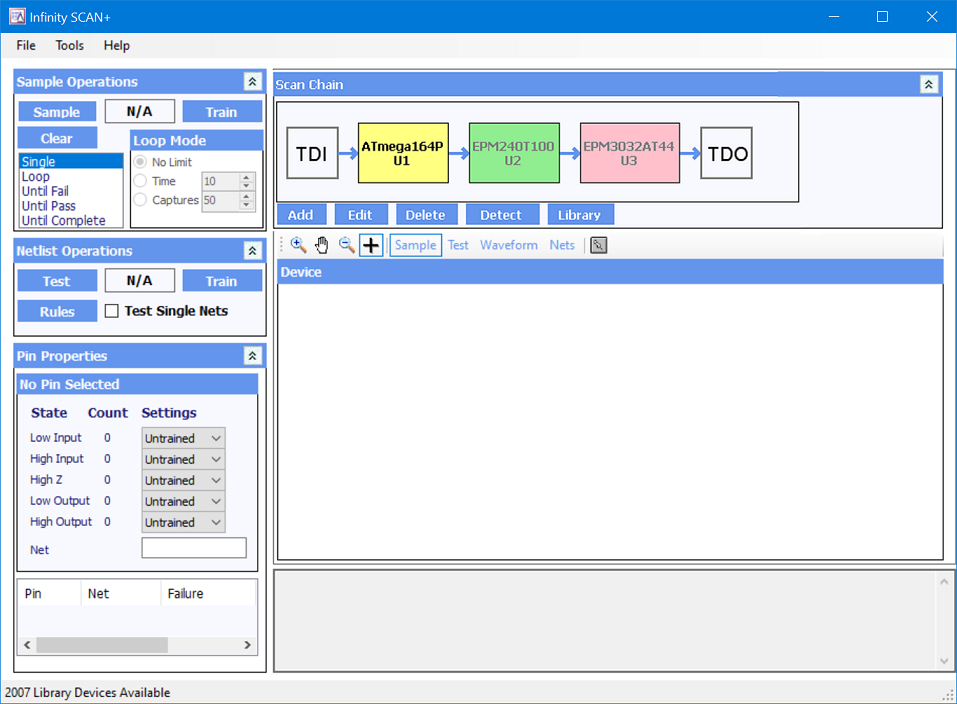Select the zoom out magnifier tool
This screenshot has width=957, height=704.
click(347, 245)
